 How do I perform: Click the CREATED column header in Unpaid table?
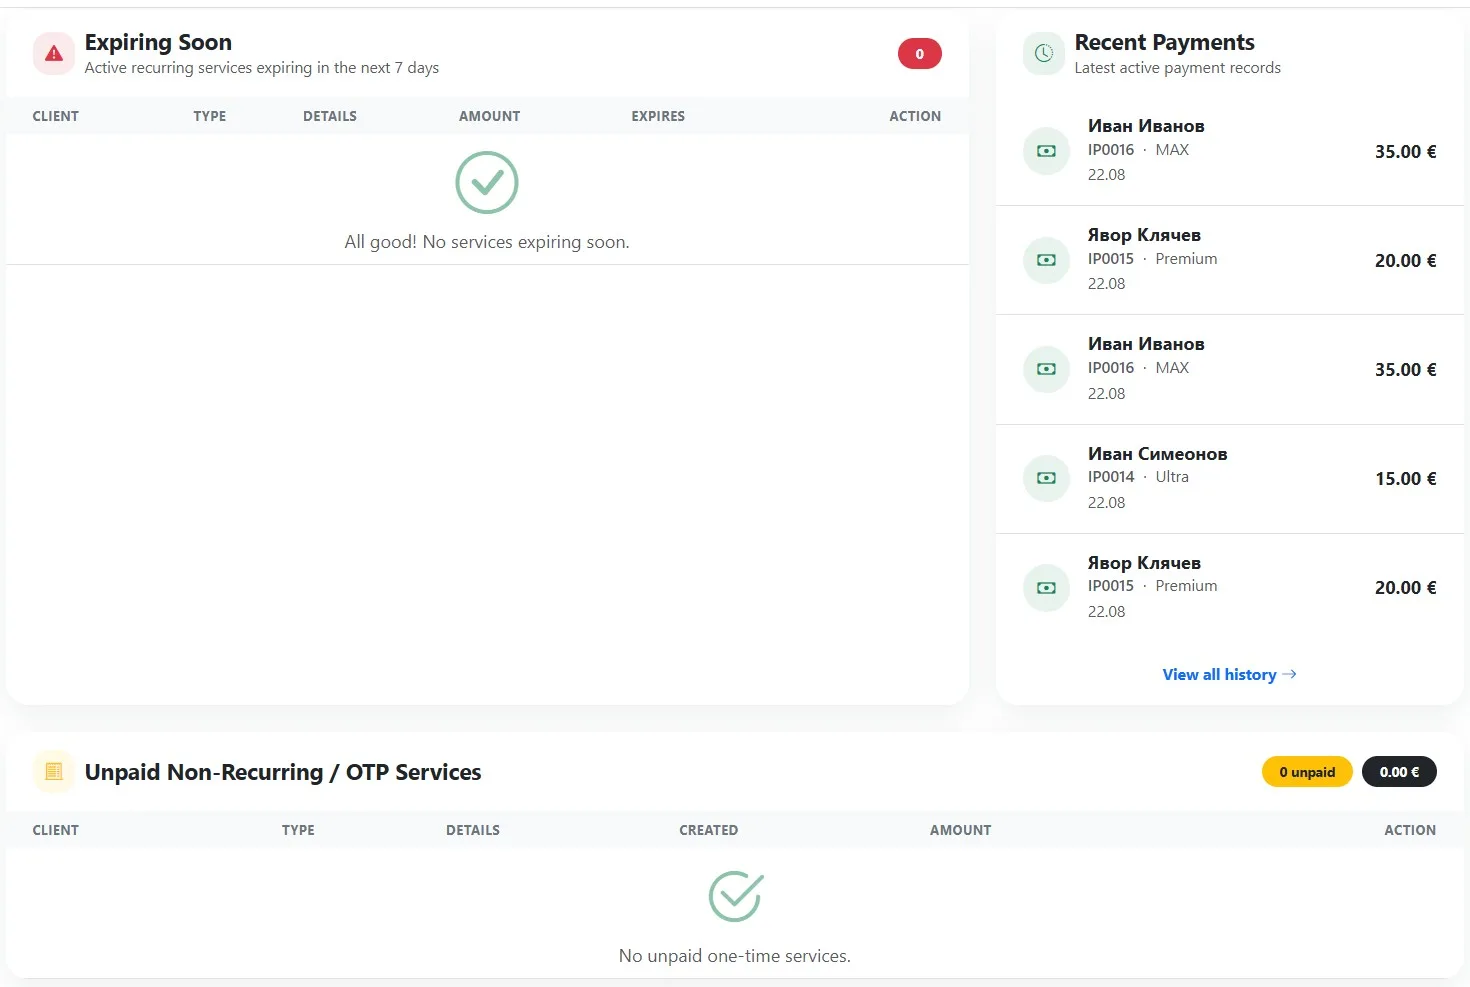click(708, 830)
